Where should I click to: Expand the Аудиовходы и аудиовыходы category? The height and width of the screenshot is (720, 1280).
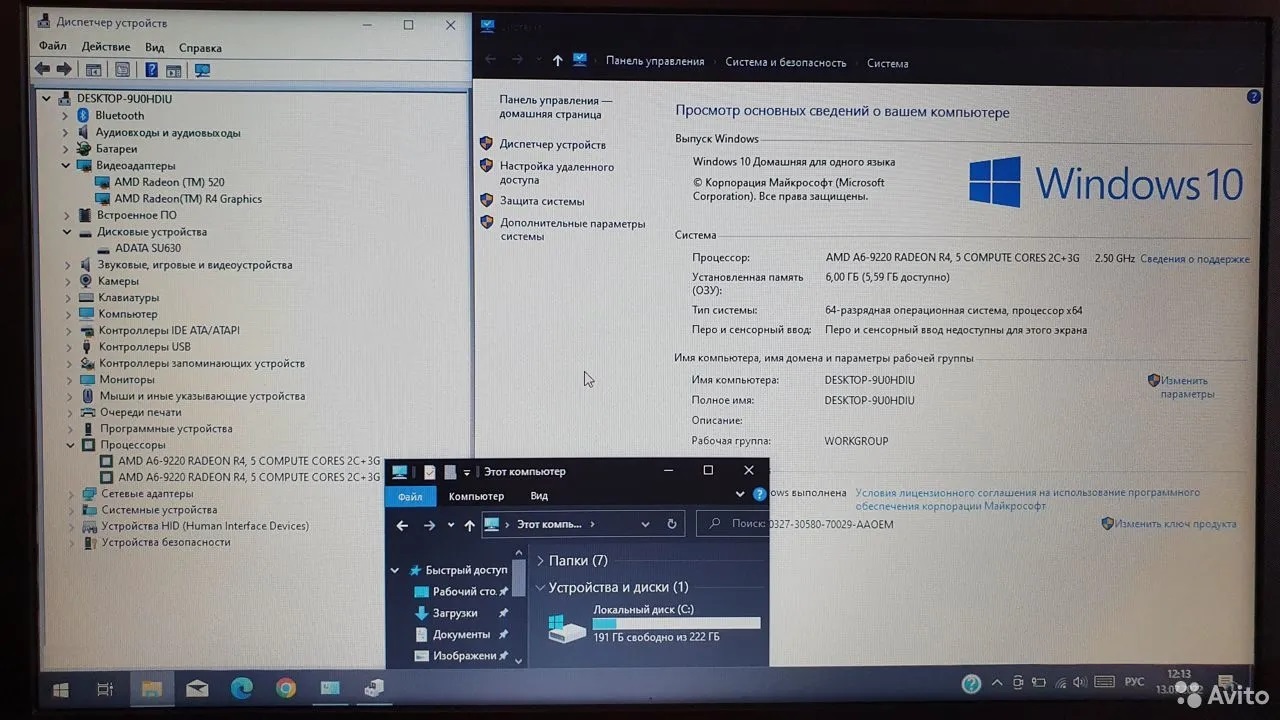66,133
